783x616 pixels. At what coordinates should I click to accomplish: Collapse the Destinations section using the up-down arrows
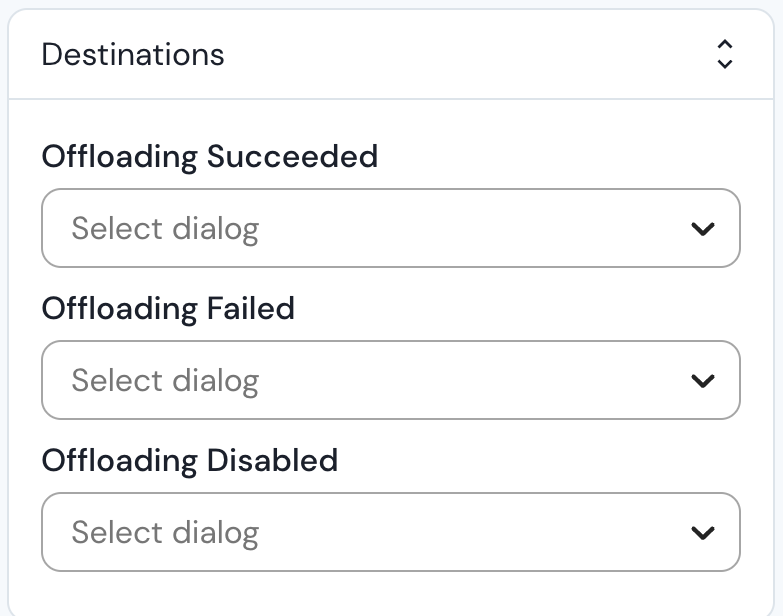tap(725, 54)
